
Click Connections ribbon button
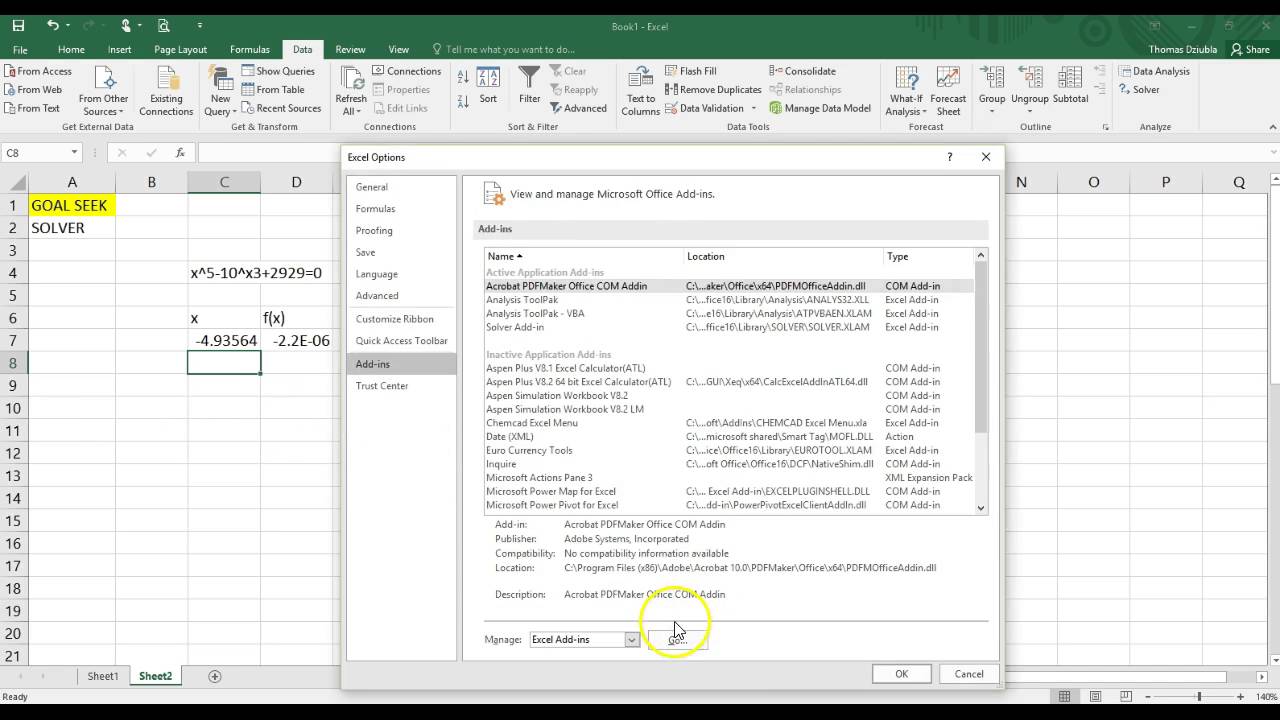tap(406, 71)
